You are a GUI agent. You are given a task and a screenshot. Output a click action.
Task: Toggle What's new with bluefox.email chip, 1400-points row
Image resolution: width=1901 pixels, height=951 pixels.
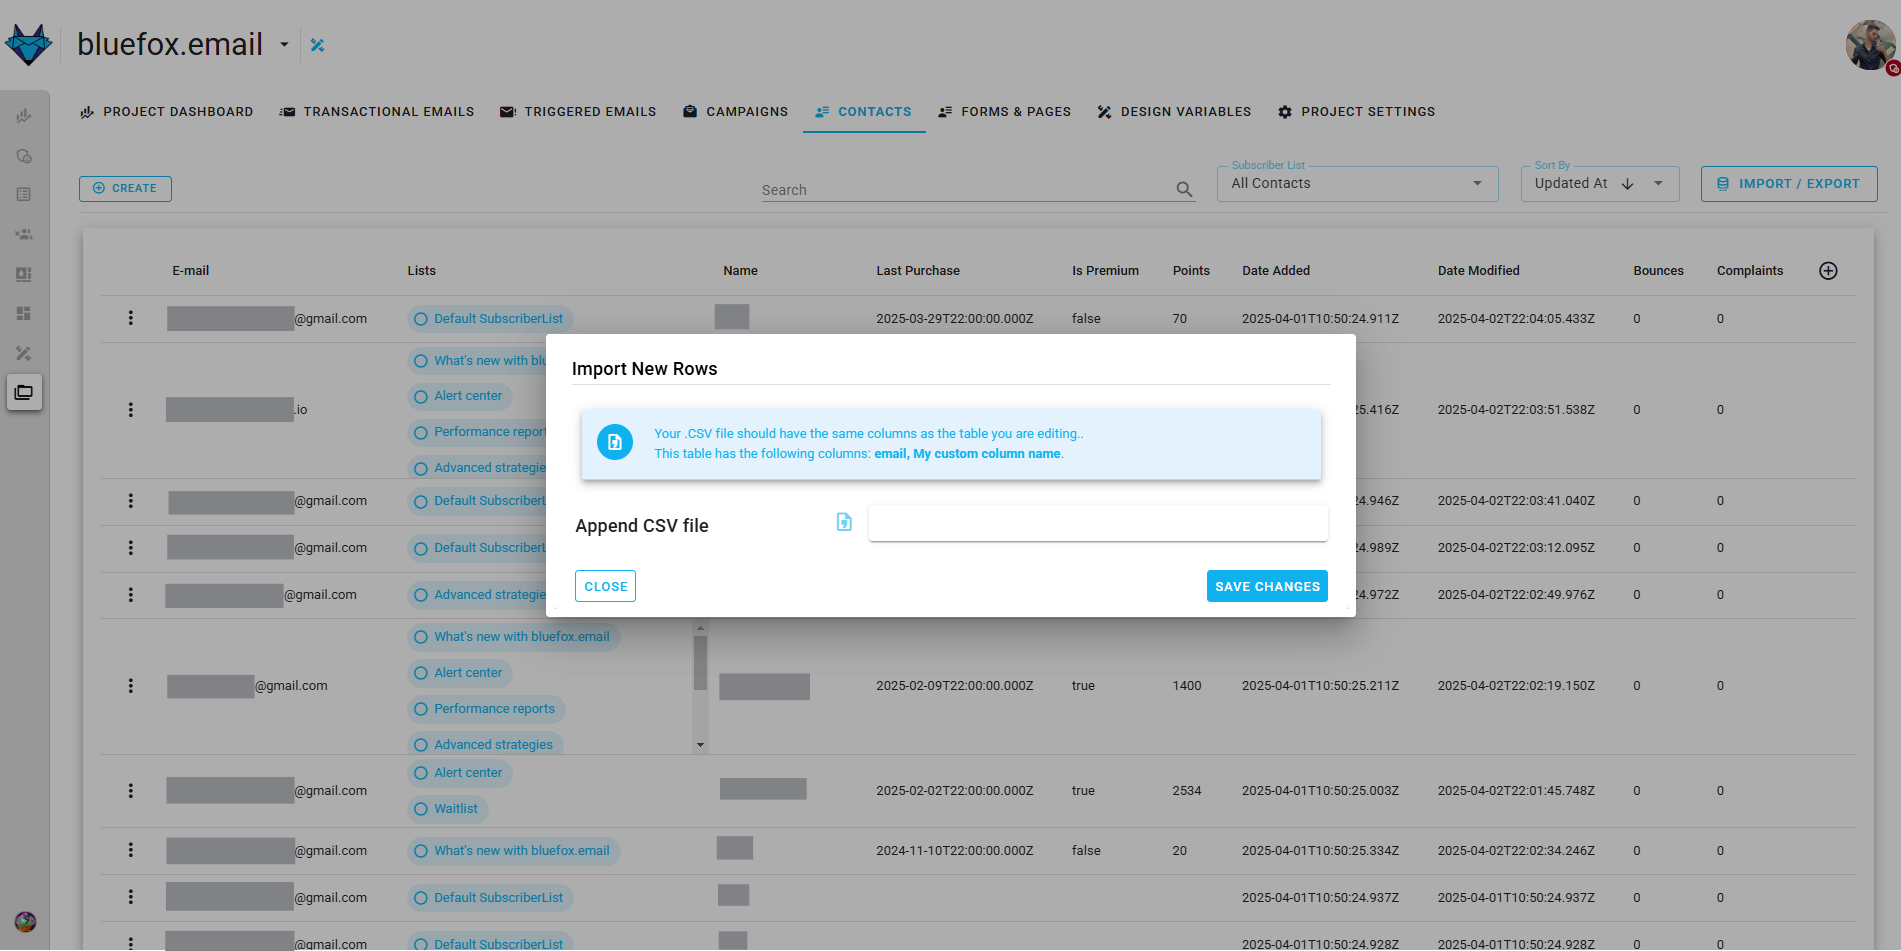[x=513, y=637]
